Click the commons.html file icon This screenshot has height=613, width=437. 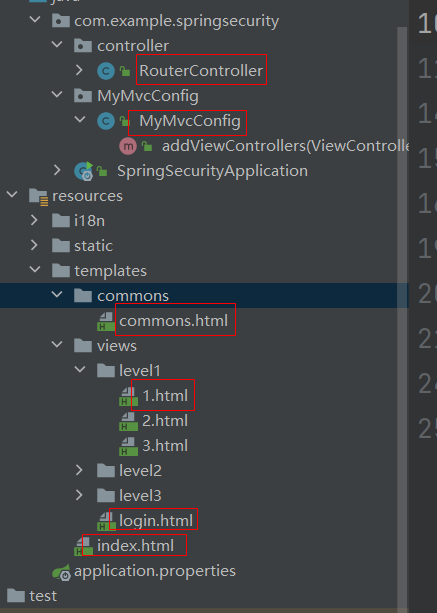pyautogui.click(x=106, y=321)
